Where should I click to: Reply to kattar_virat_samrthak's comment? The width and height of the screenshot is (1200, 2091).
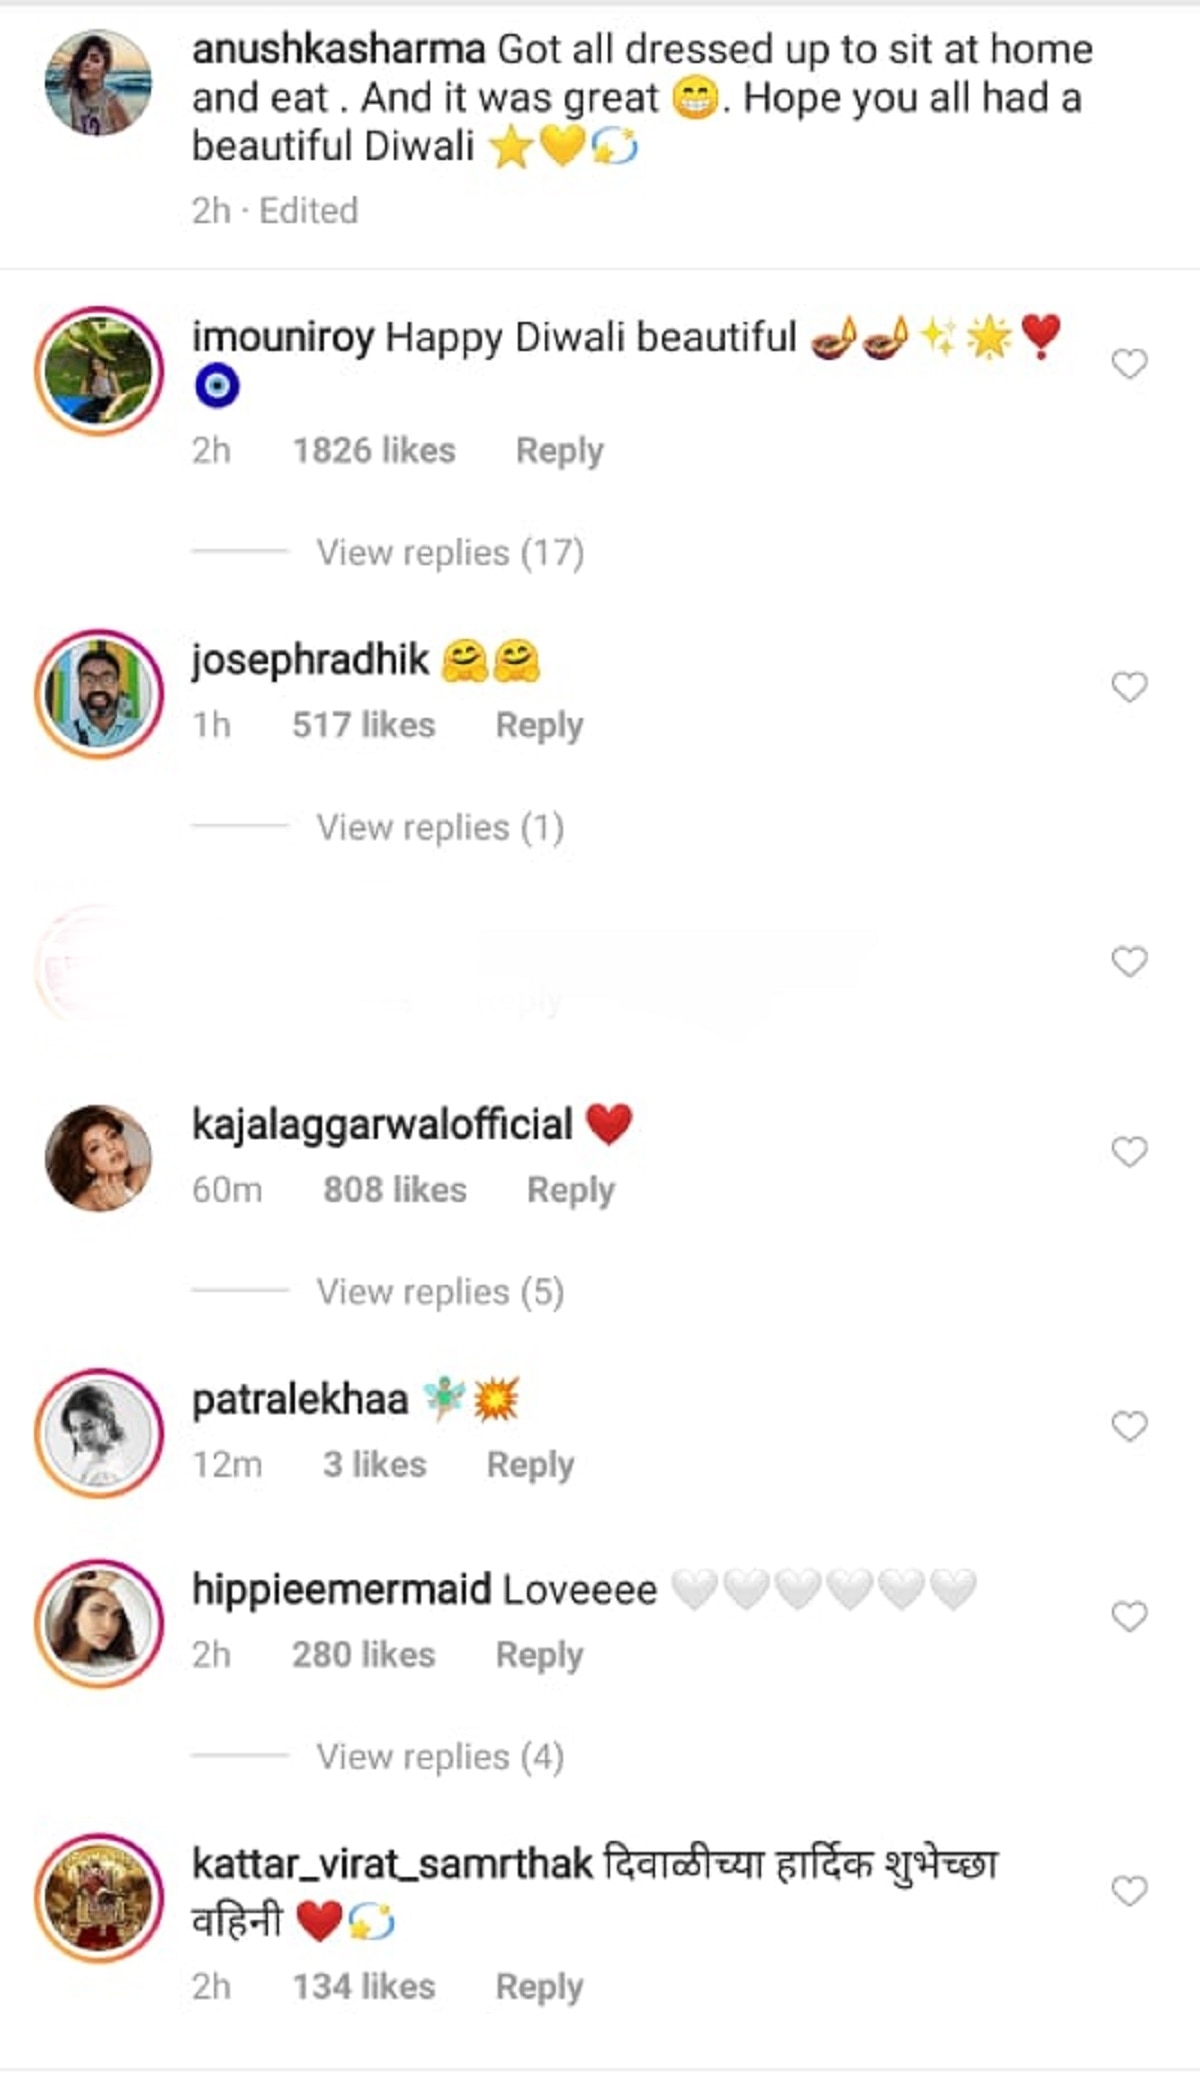tap(539, 1987)
